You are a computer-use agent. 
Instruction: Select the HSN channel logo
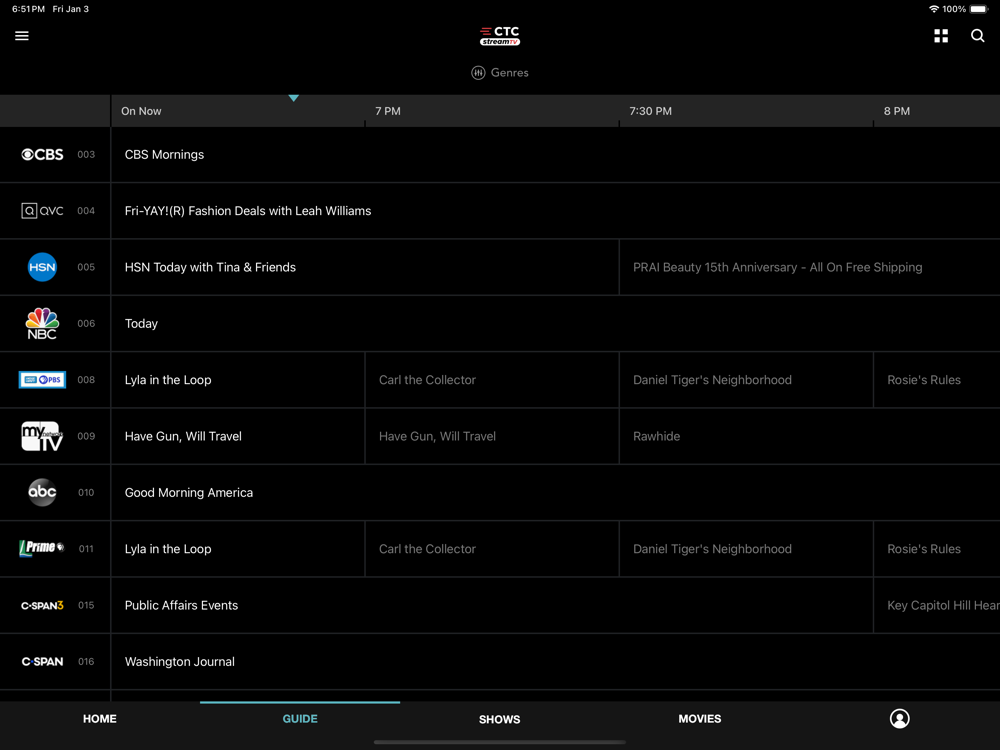click(x=42, y=267)
